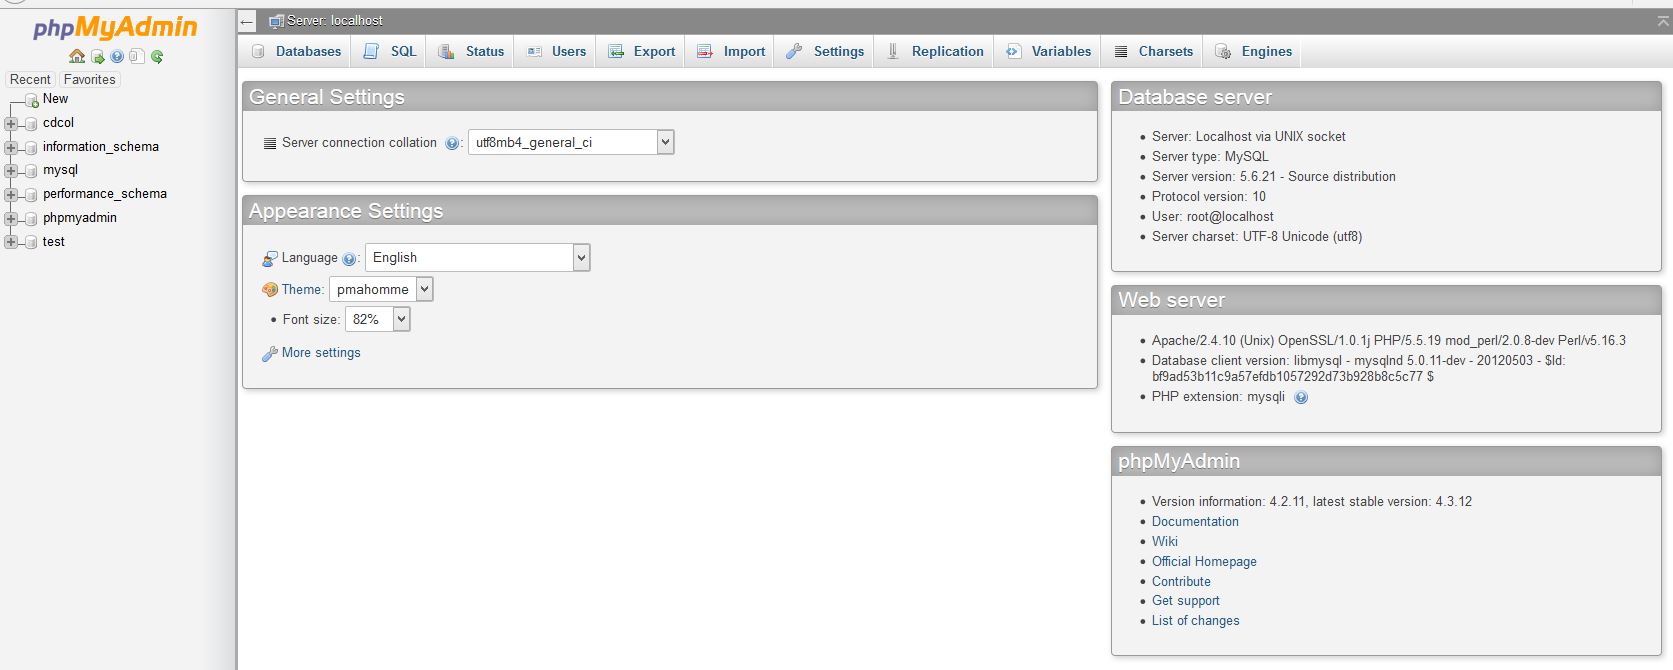Open the Get support link
Image resolution: width=1673 pixels, height=670 pixels.
pyautogui.click(x=1186, y=601)
